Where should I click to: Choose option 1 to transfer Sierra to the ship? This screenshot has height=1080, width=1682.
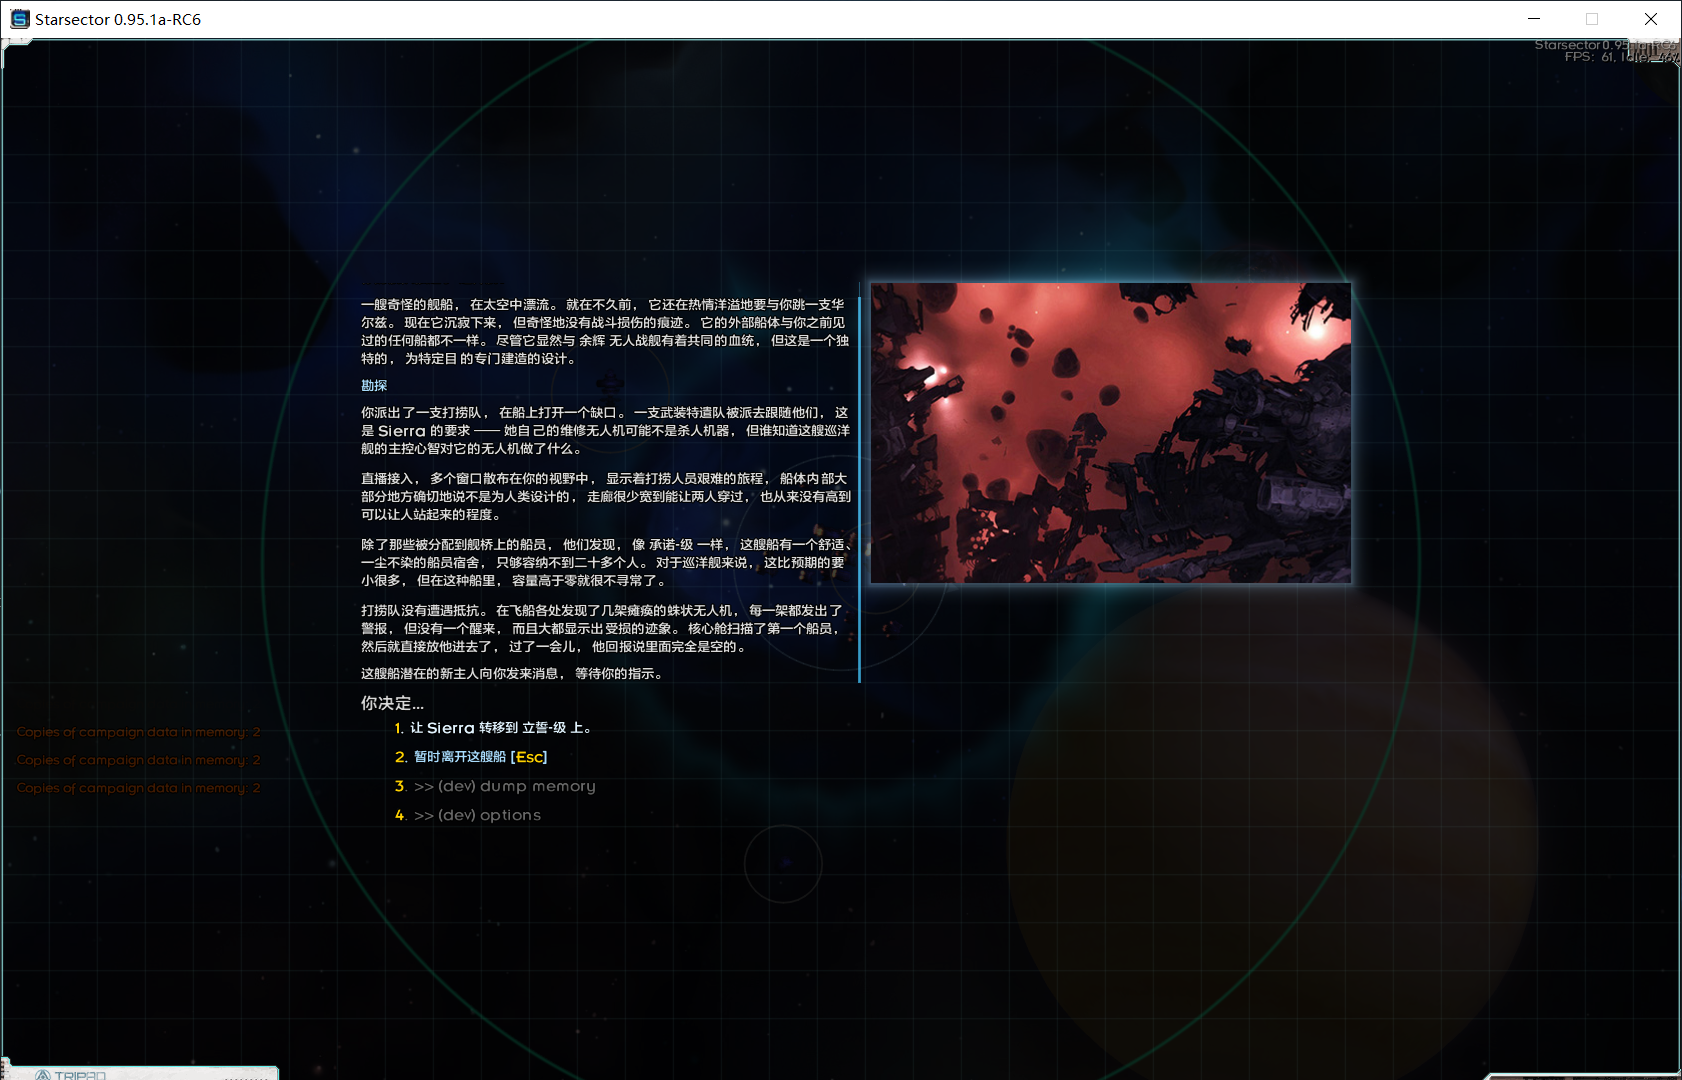click(502, 728)
